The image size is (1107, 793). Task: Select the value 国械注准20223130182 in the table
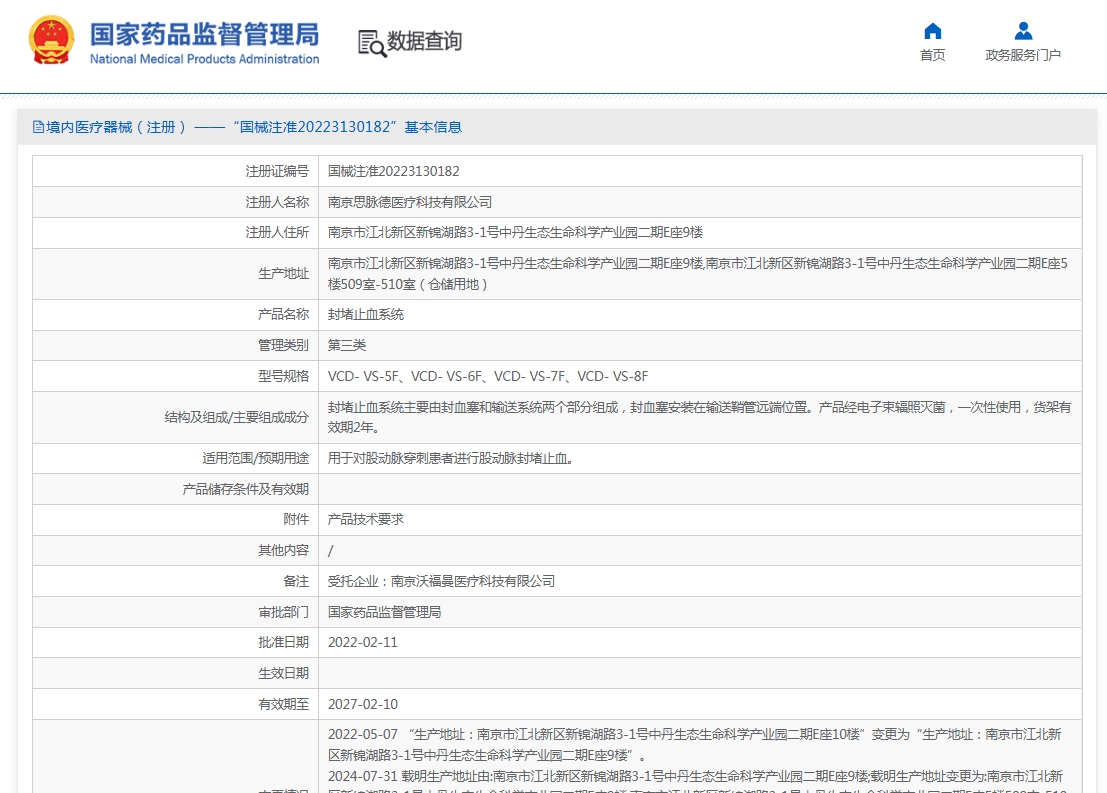tap(393, 171)
